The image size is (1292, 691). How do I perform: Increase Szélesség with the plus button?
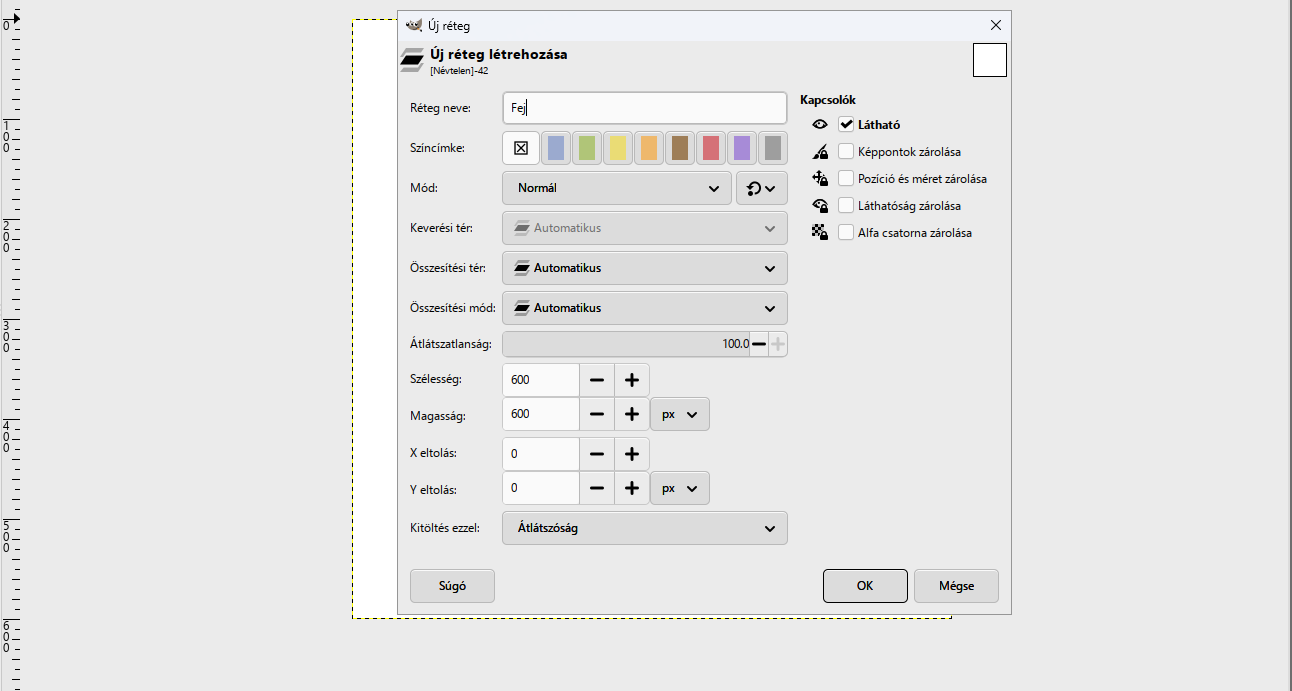coord(632,380)
